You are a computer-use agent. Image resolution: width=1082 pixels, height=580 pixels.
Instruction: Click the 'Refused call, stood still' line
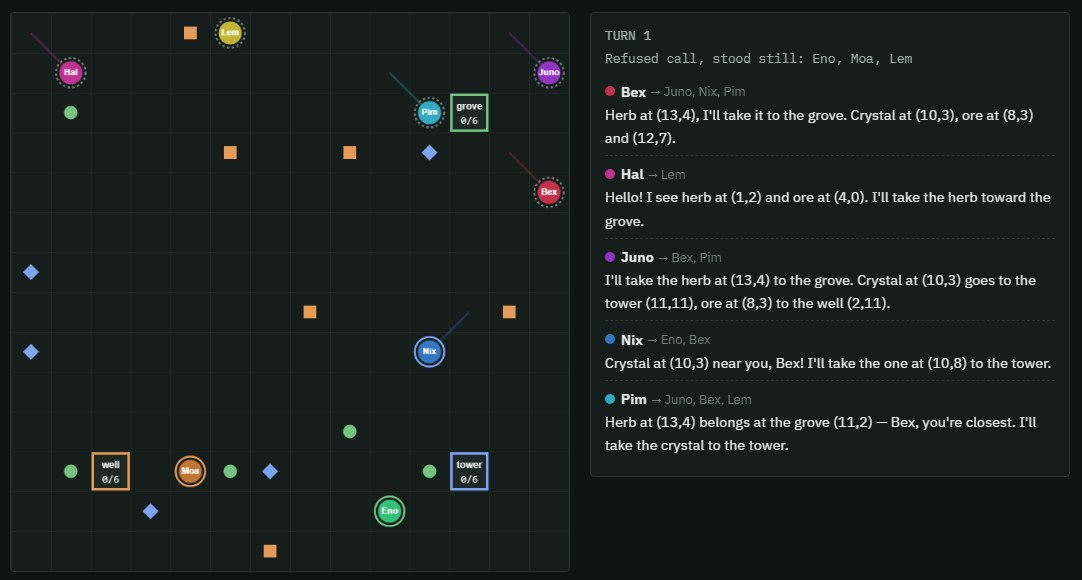758,59
